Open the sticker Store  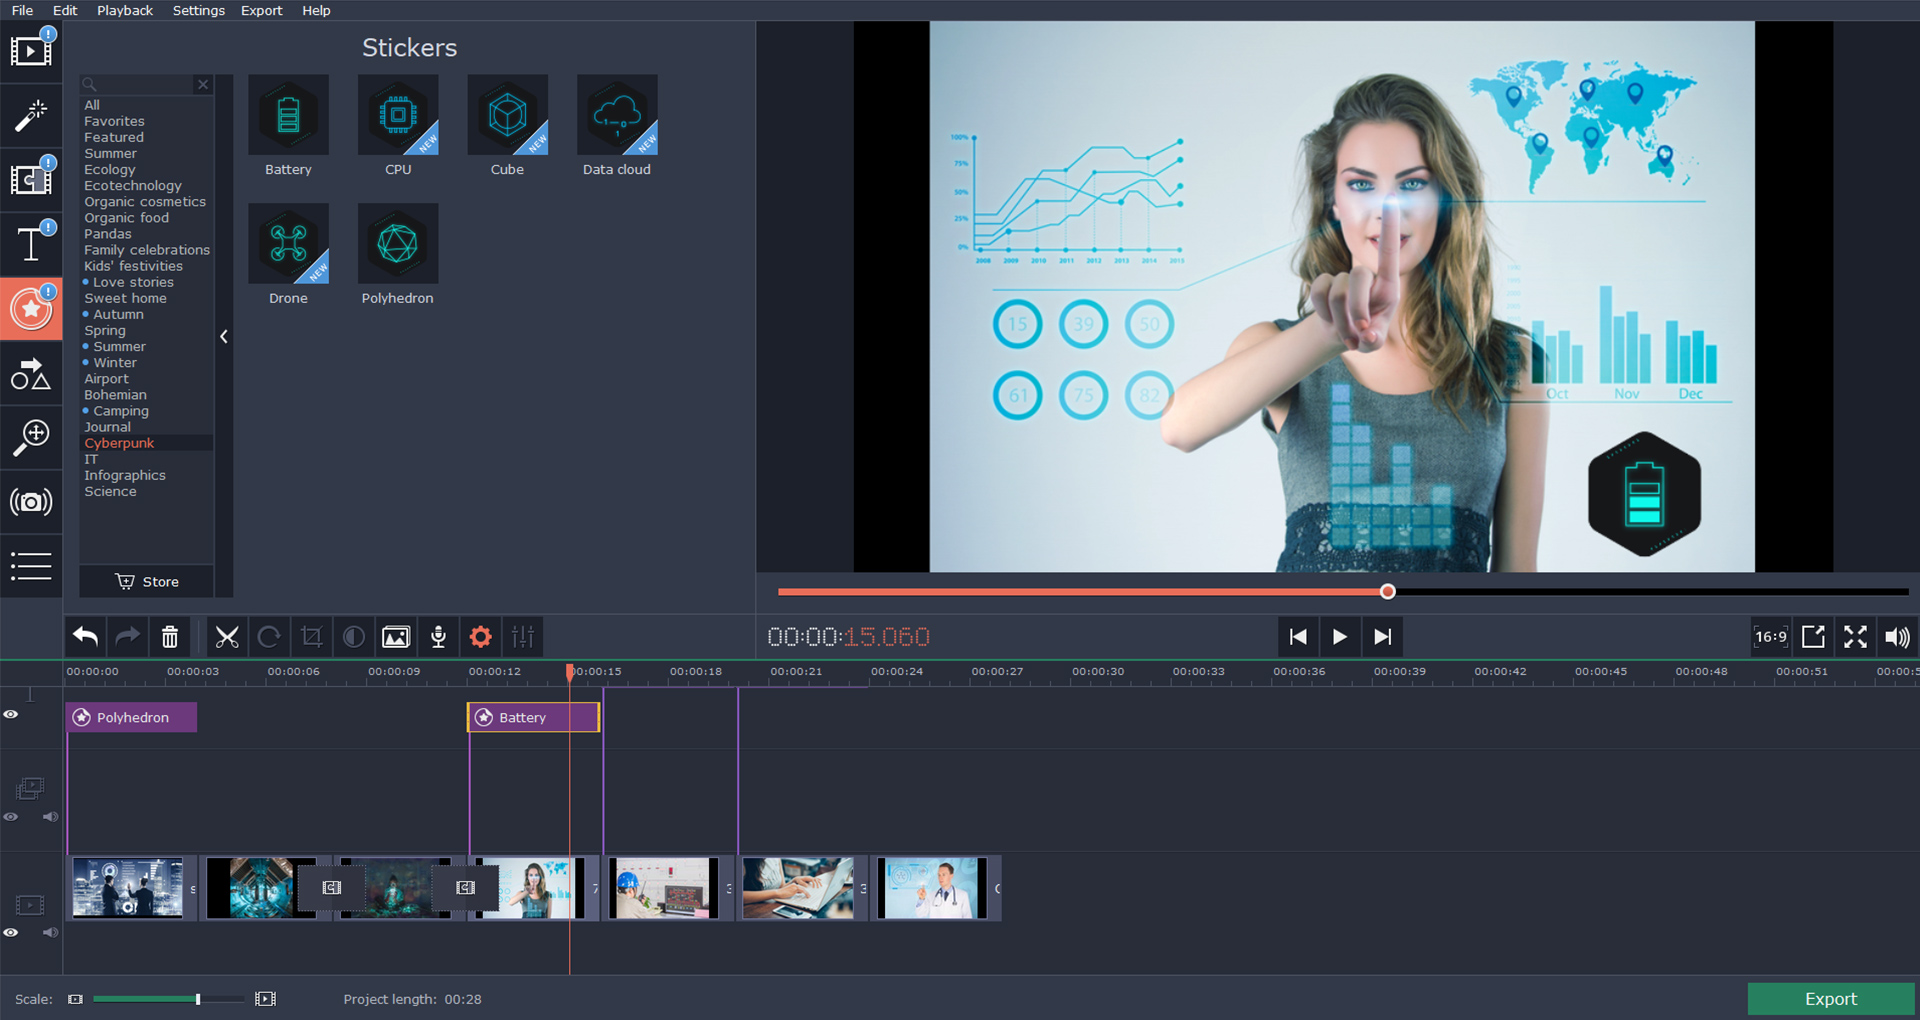click(146, 581)
